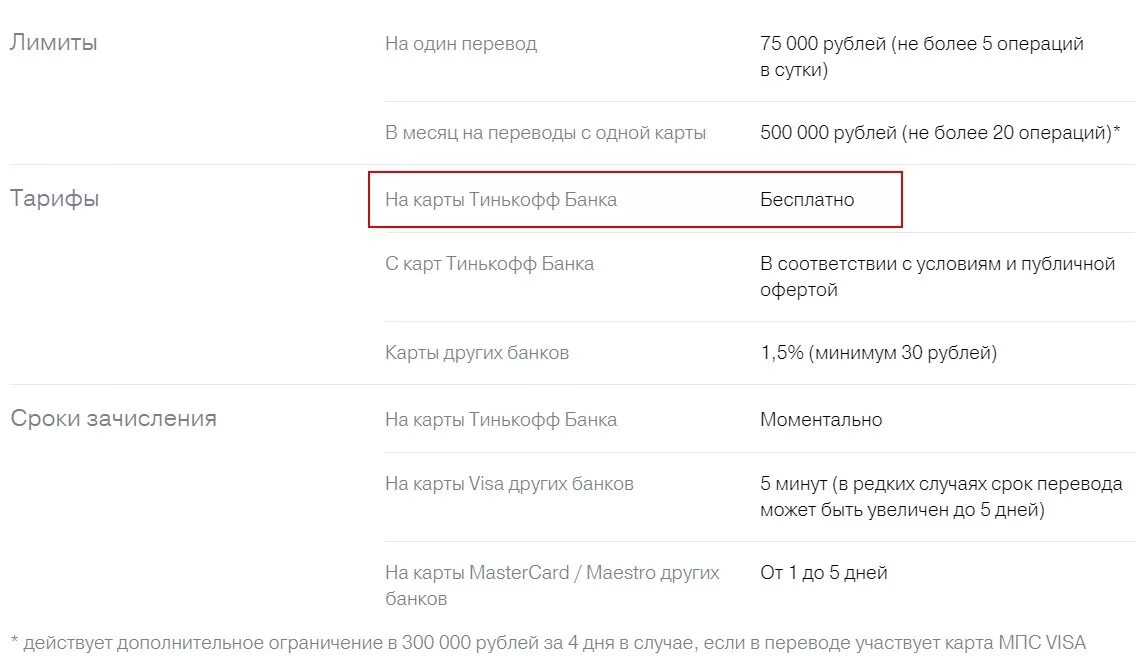Click the "Бесплатно" tariff value

pos(807,200)
